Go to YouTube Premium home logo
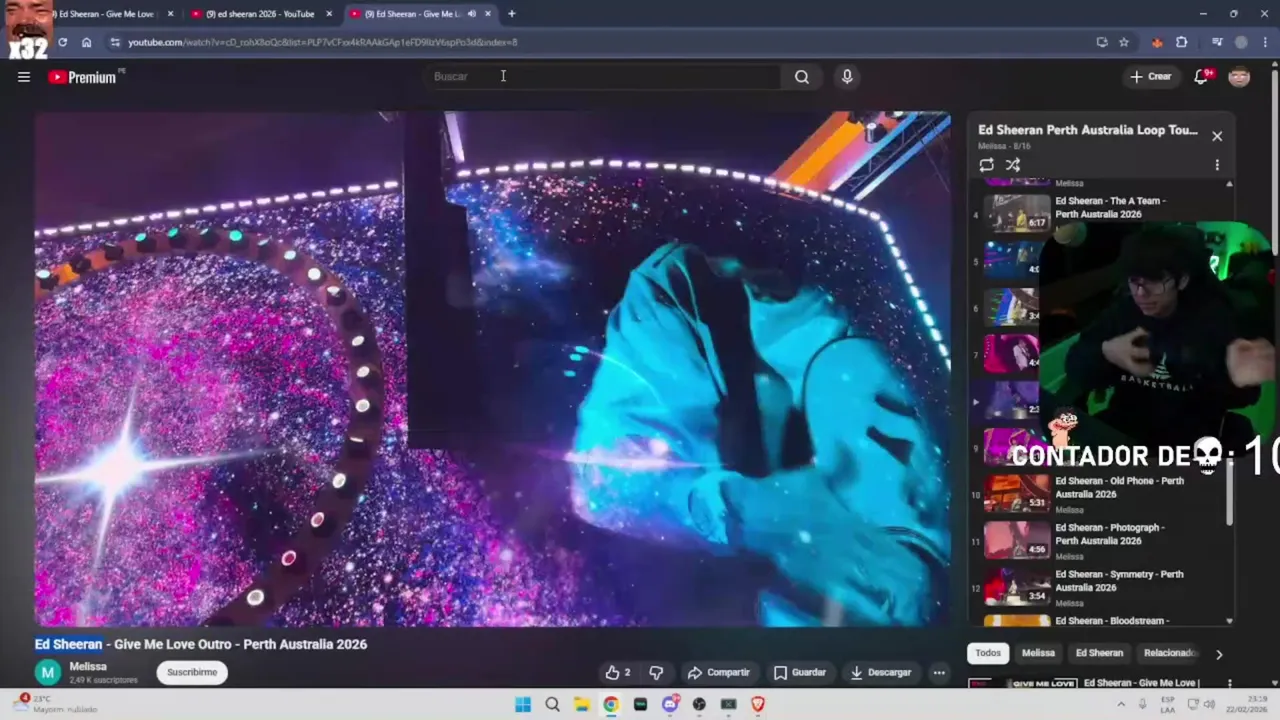1280x720 pixels. (x=84, y=77)
